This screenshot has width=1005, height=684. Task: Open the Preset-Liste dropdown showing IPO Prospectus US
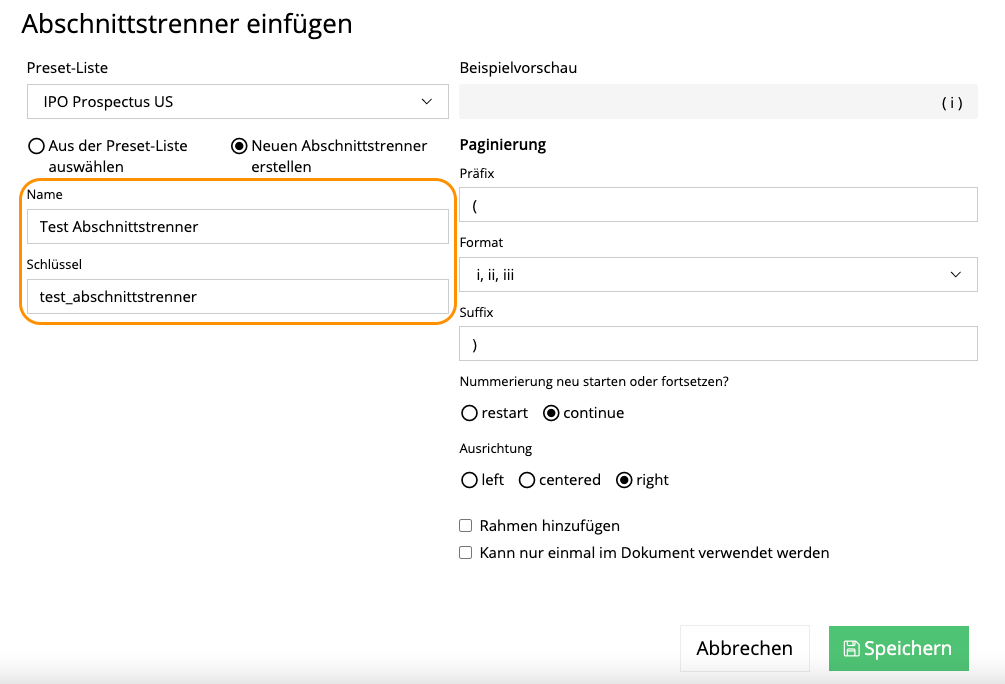(237, 101)
